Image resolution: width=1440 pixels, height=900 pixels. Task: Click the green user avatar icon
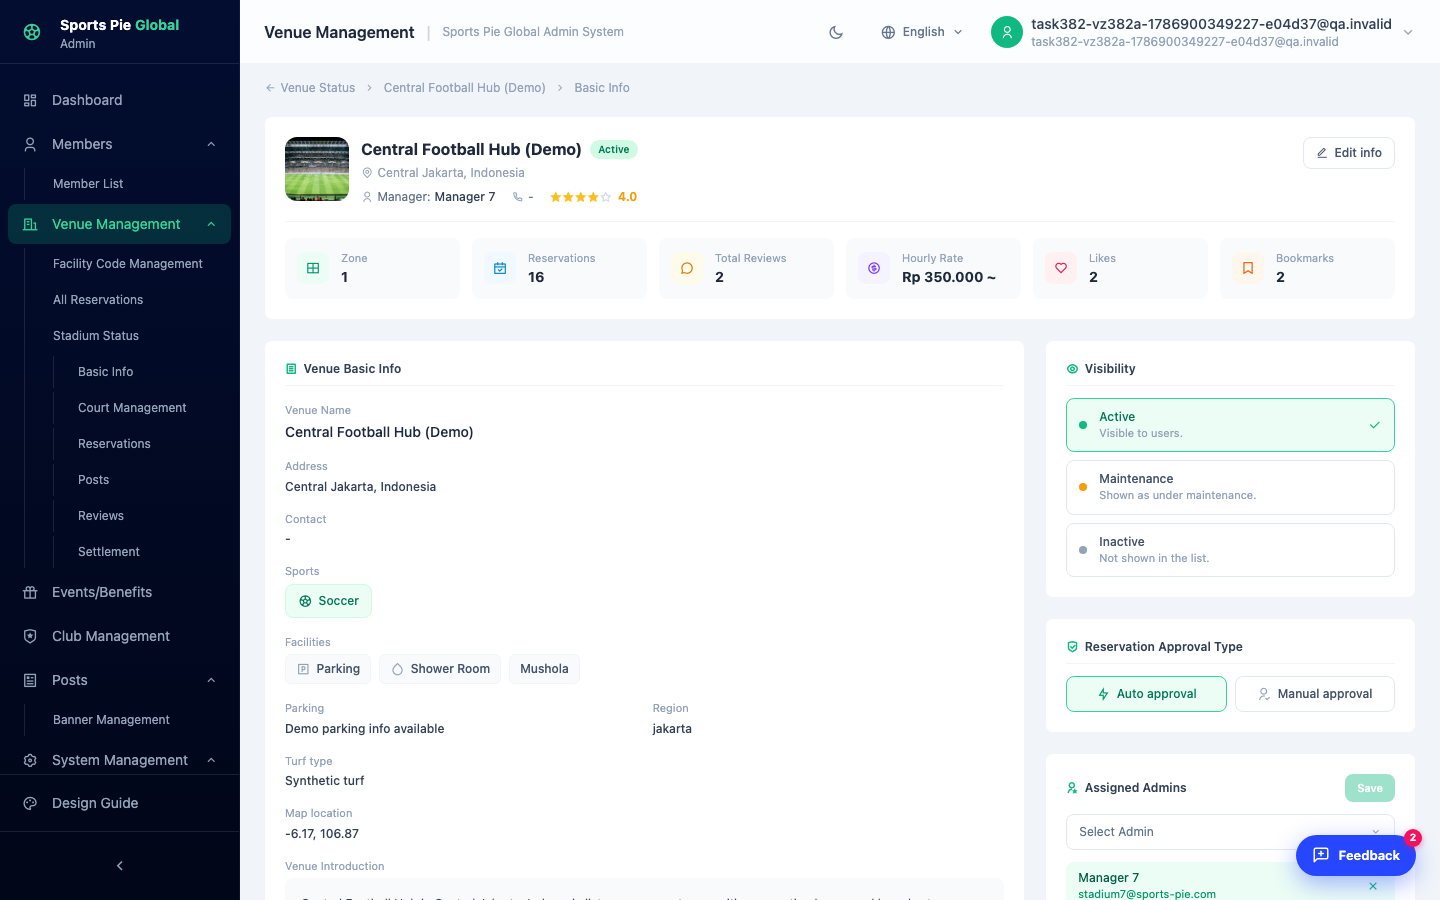click(1007, 32)
